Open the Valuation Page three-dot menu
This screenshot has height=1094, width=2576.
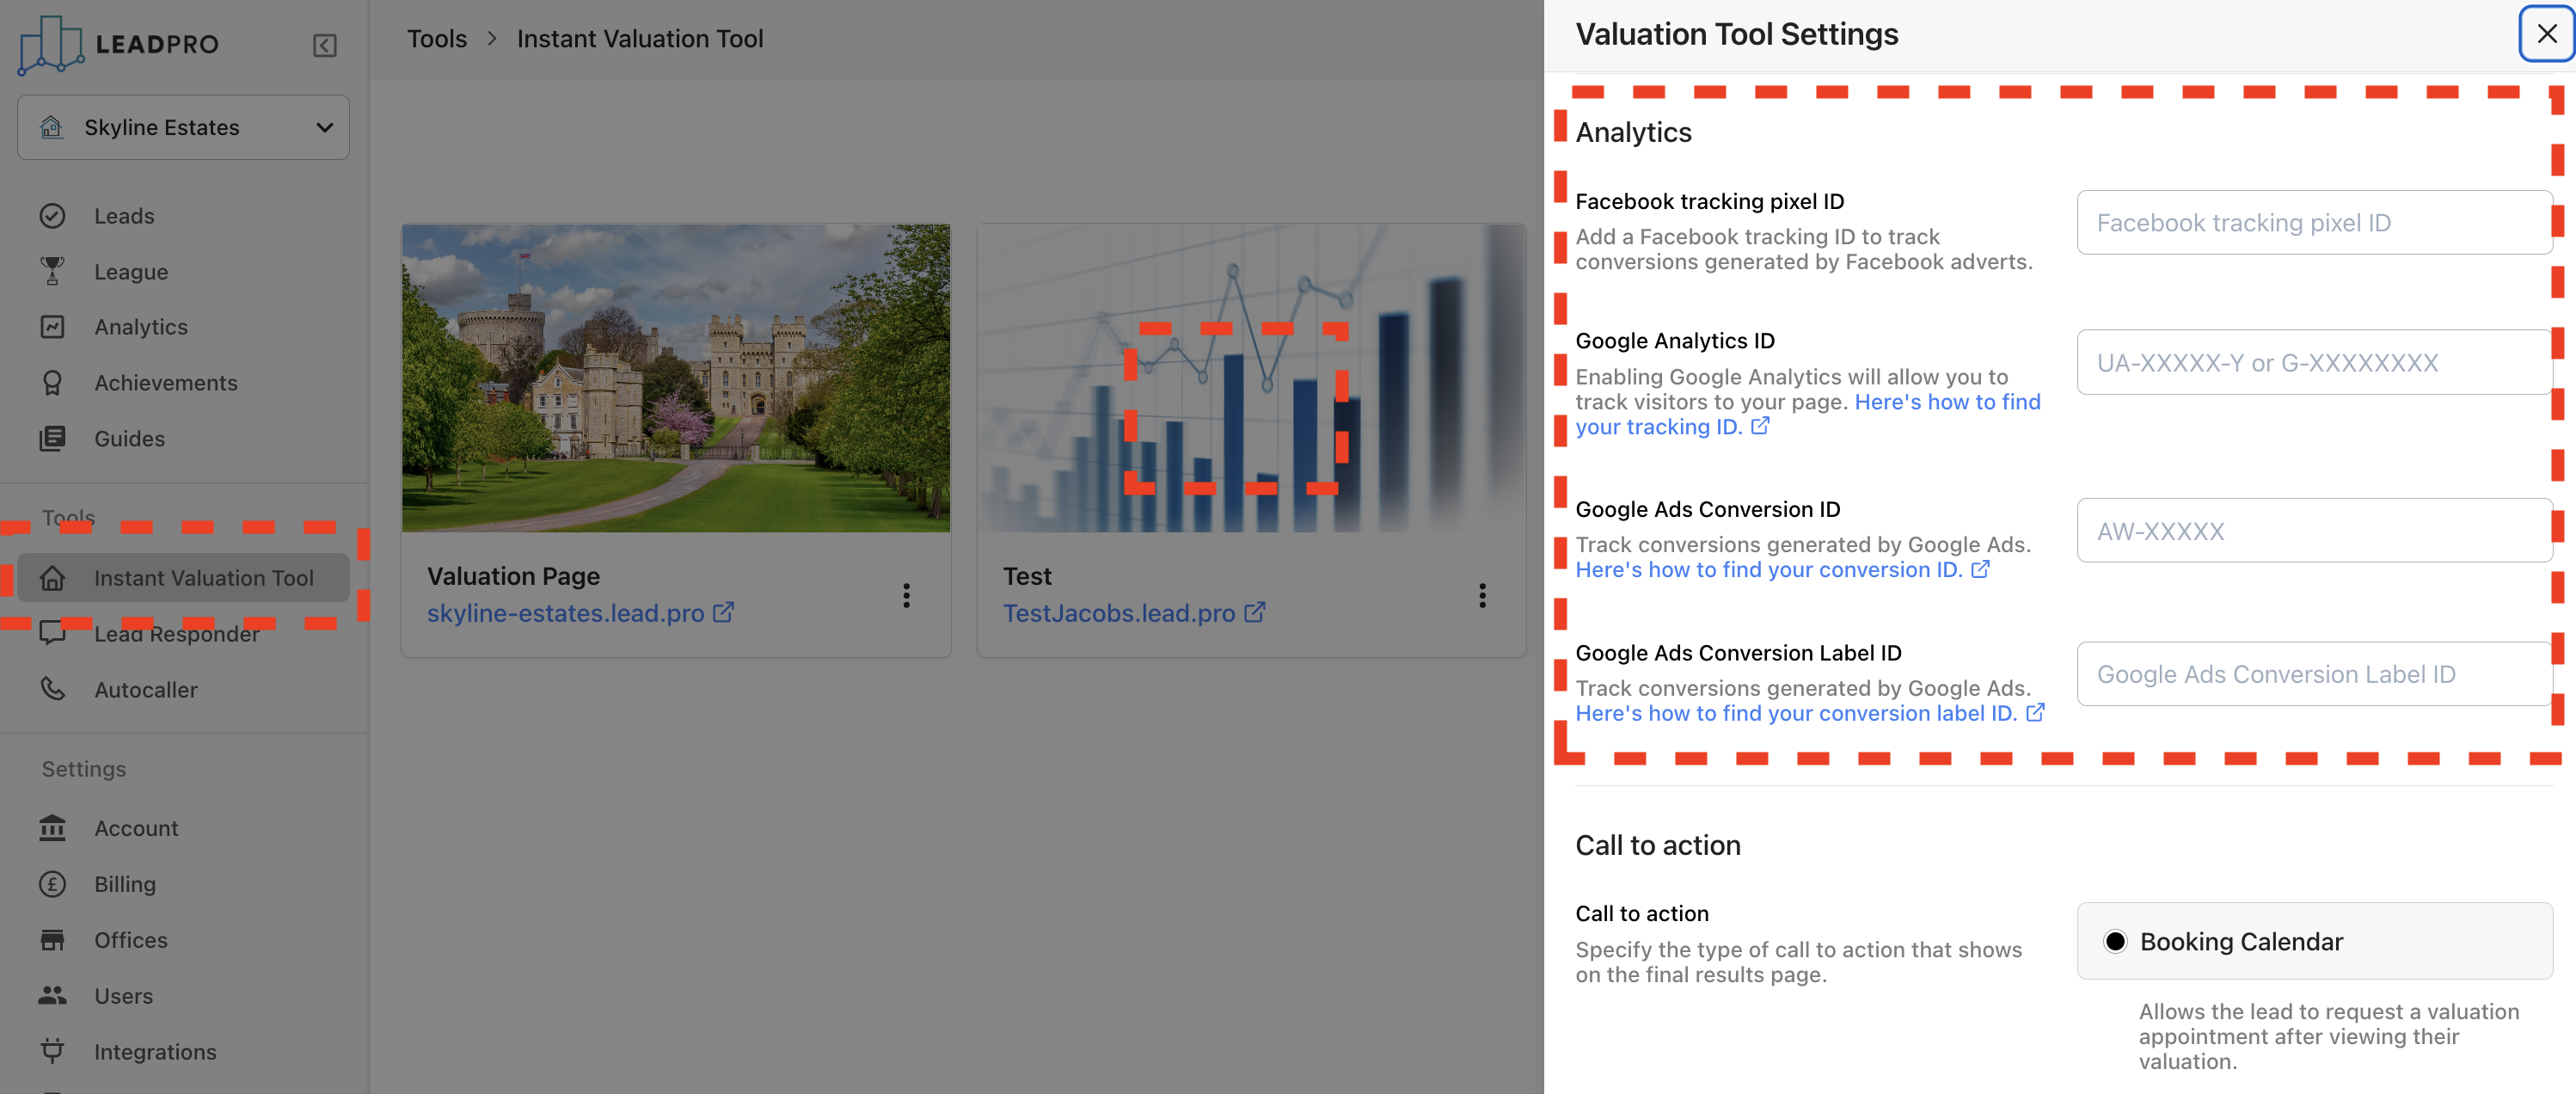click(x=906, y=596)
